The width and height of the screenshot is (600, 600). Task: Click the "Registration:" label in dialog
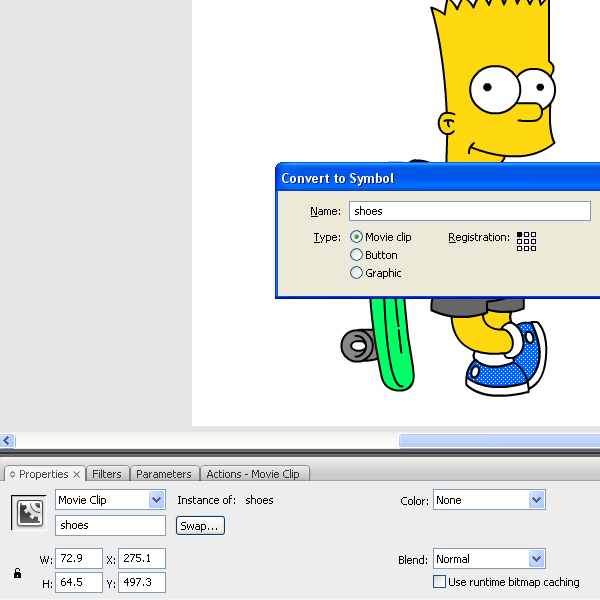479,238
